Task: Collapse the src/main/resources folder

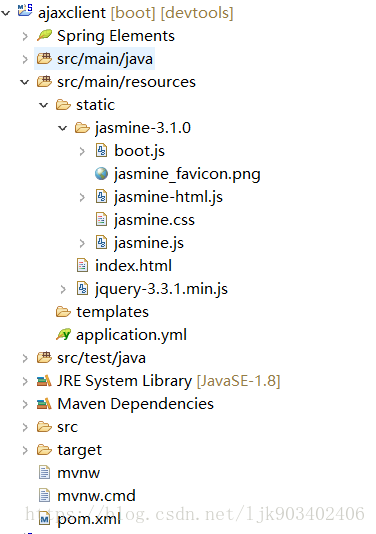Action: [25, 82]
